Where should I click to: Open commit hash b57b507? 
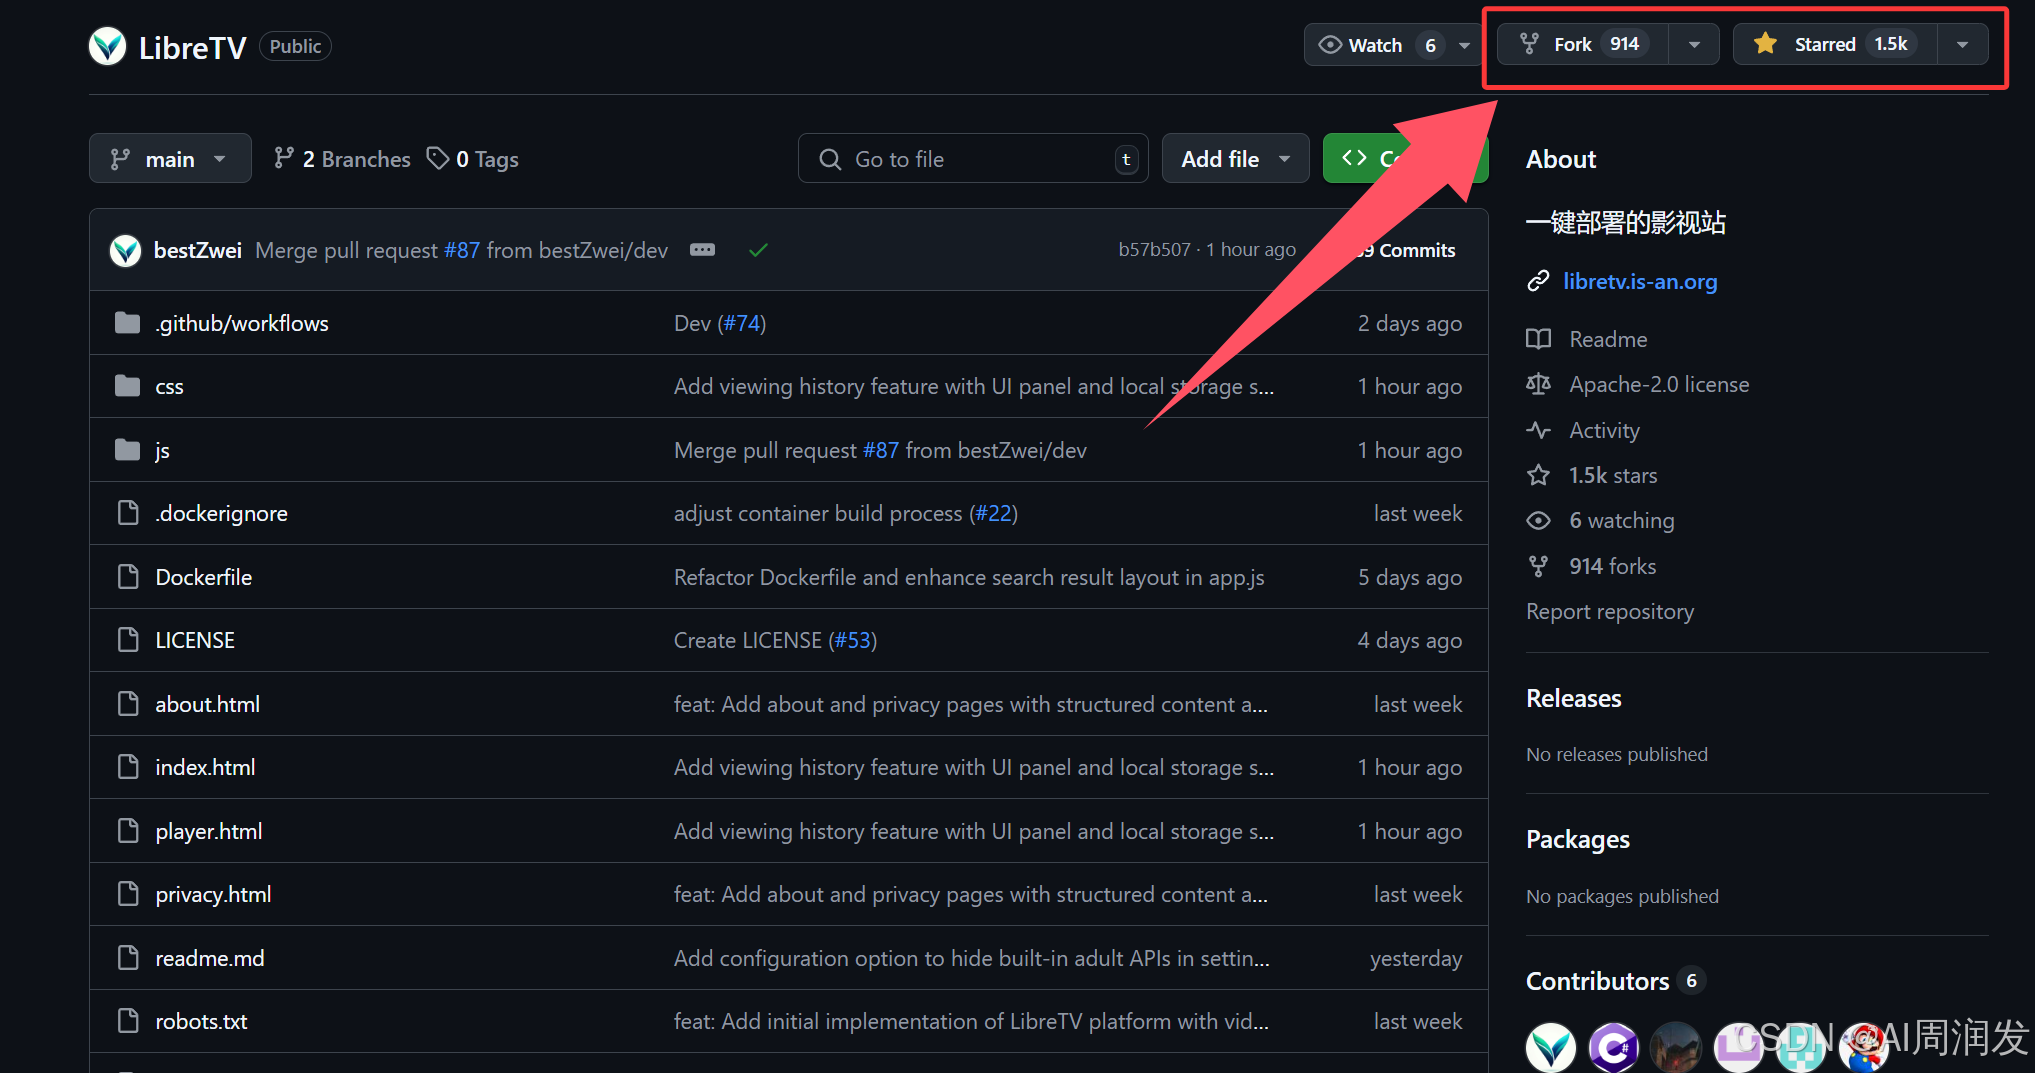(x=1154, y=250)
